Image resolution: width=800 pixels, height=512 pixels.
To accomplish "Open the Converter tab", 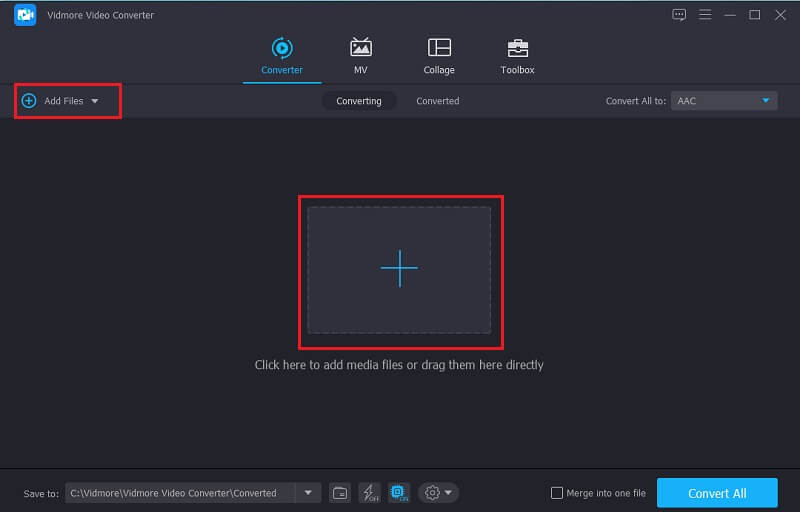I will 281,56.
